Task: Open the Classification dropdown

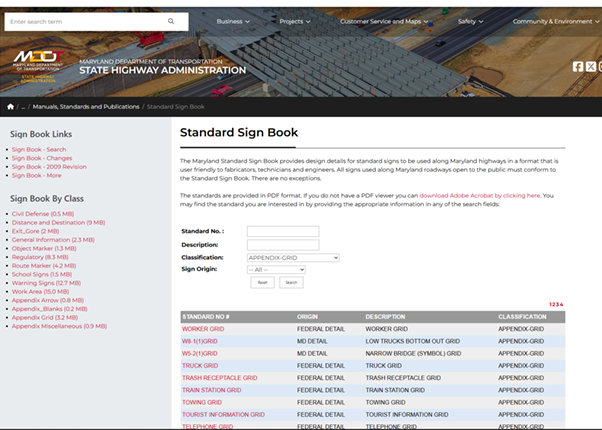Action: pyautogui.click(x=293, y=258)
